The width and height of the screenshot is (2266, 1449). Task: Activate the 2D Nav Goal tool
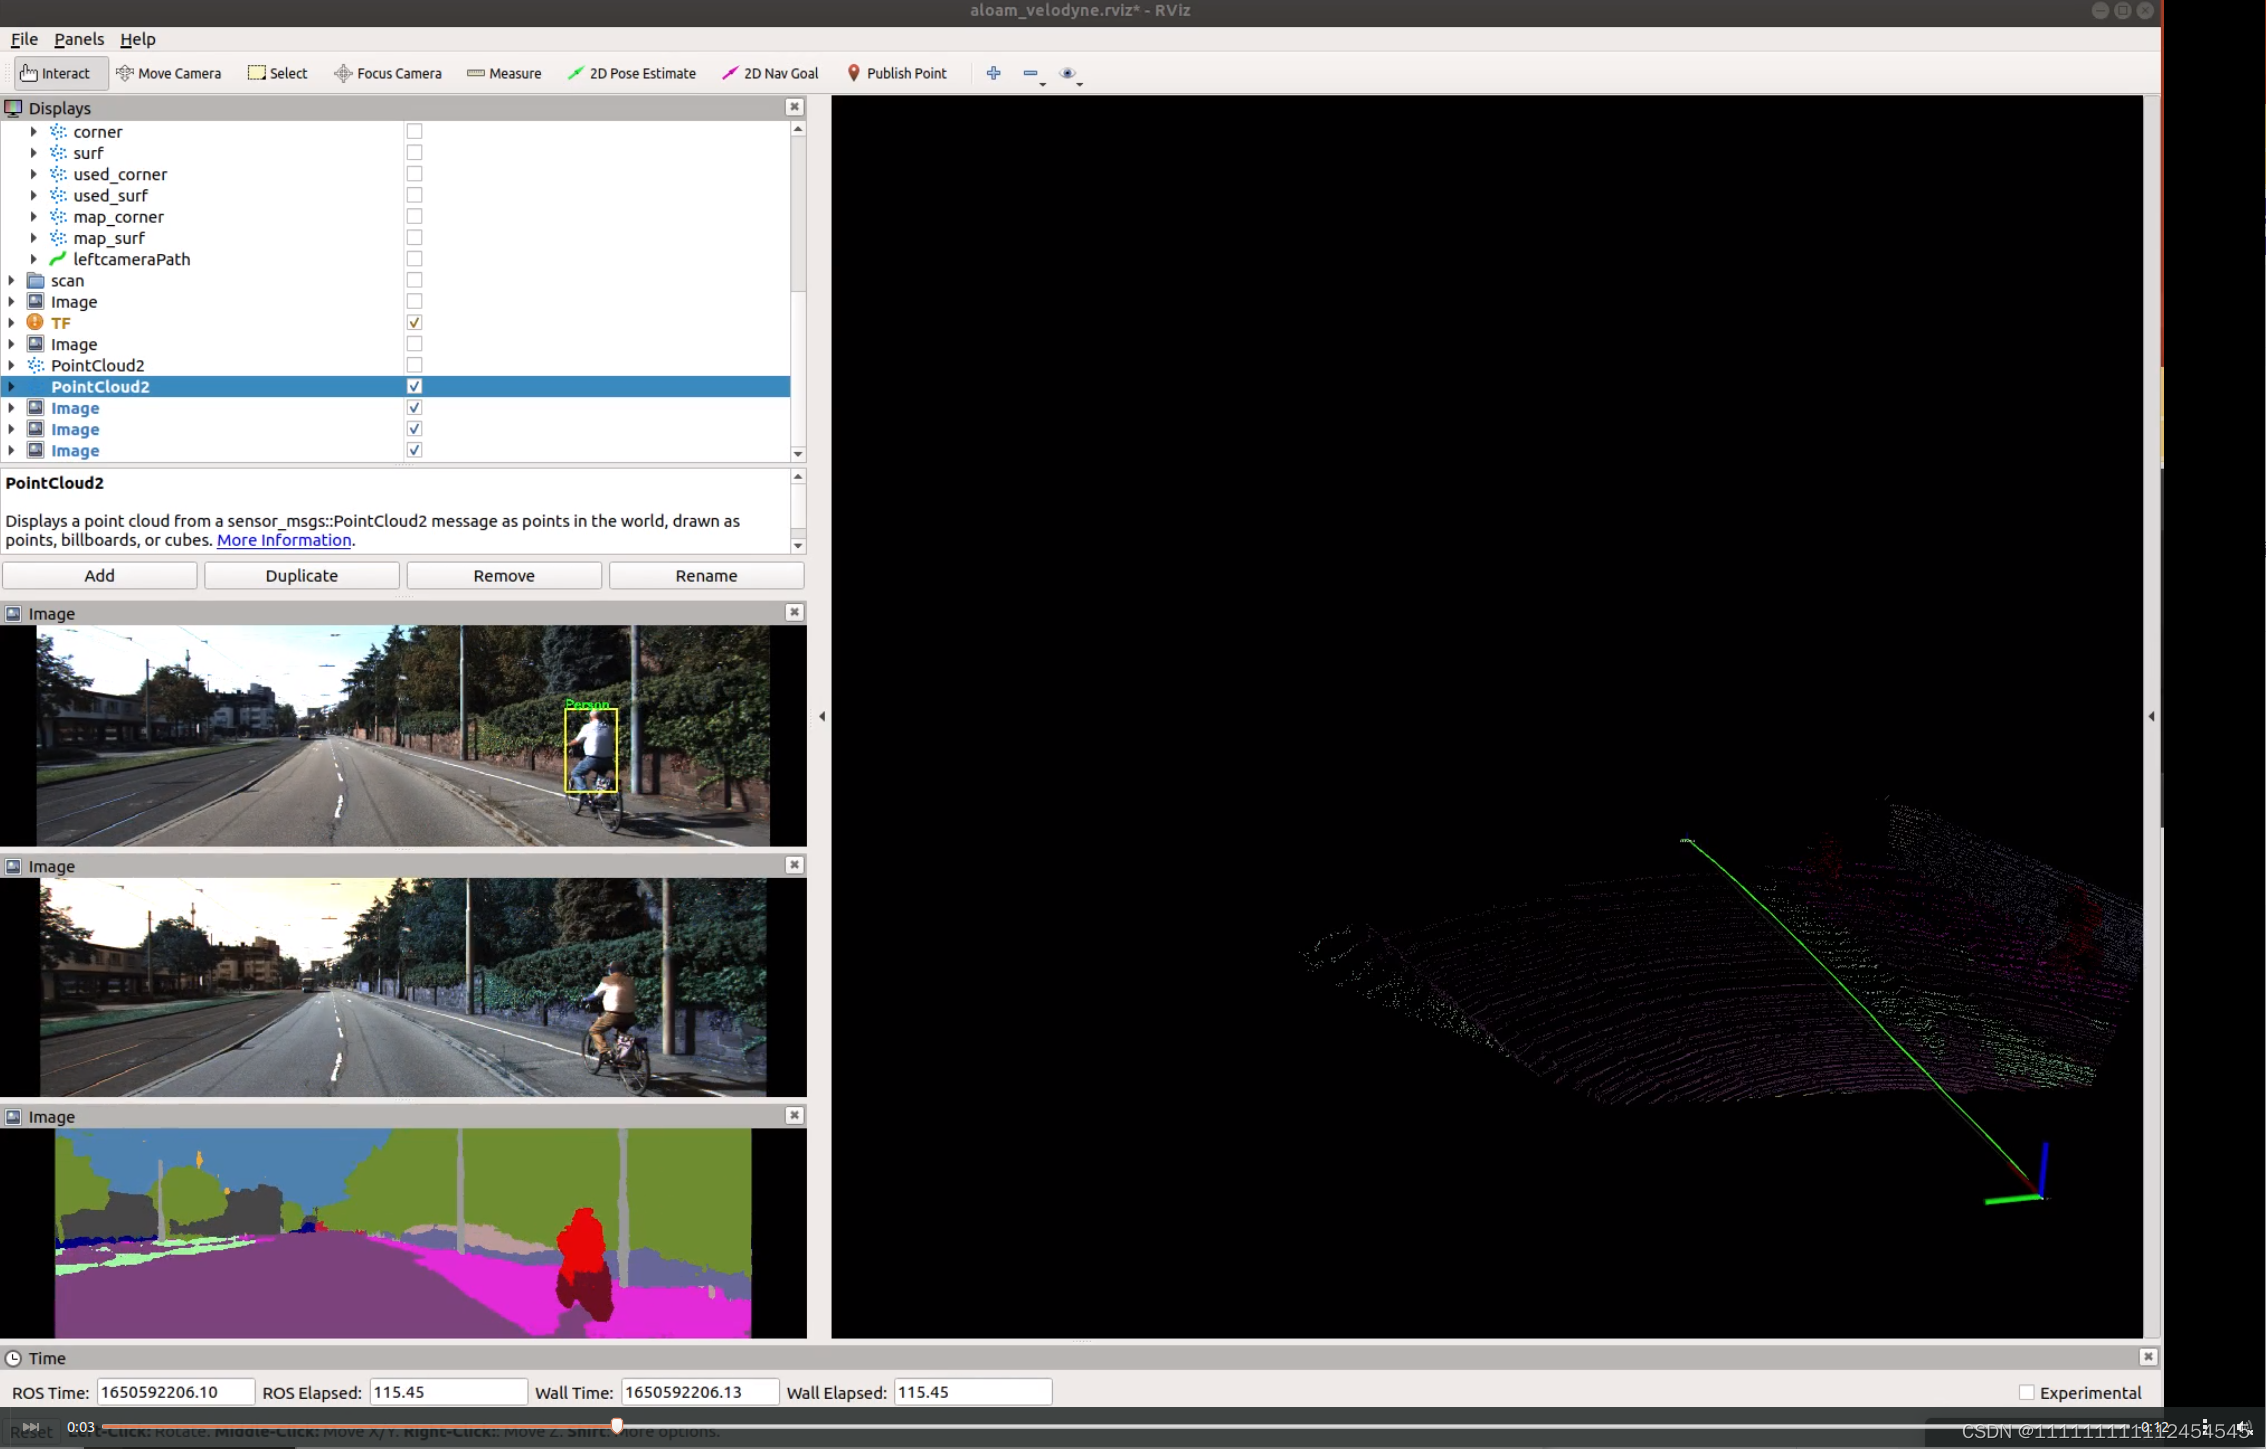pyautogui.click(x=770, y=73)
